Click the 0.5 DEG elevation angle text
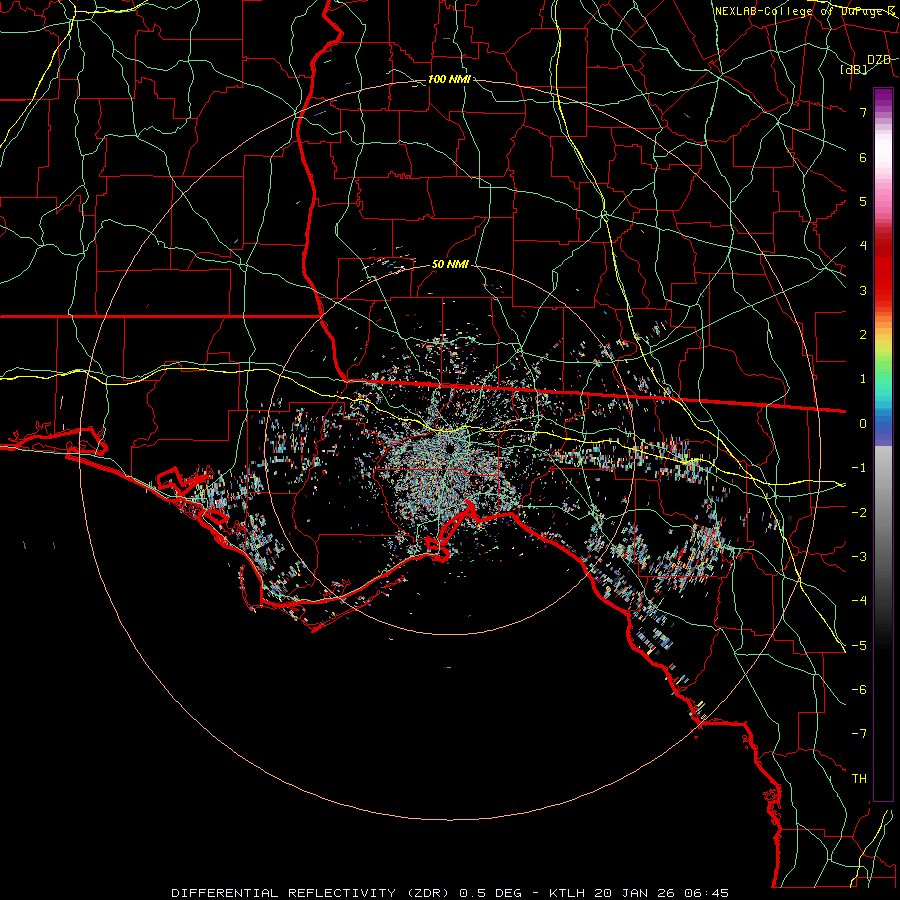This screenshot has width=900, height=900. pos(491,893)
